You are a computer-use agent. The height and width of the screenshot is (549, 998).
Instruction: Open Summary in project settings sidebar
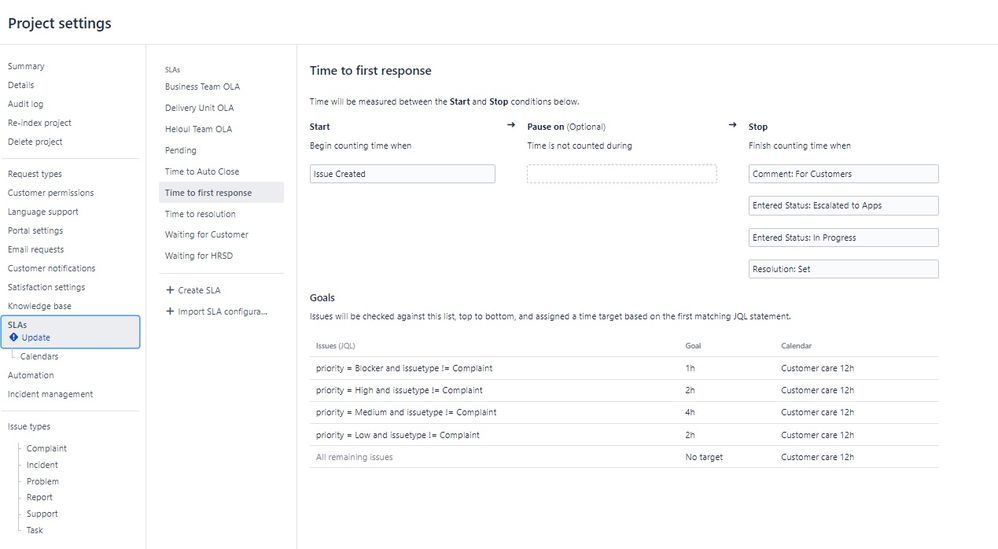[x=26, y=66]
